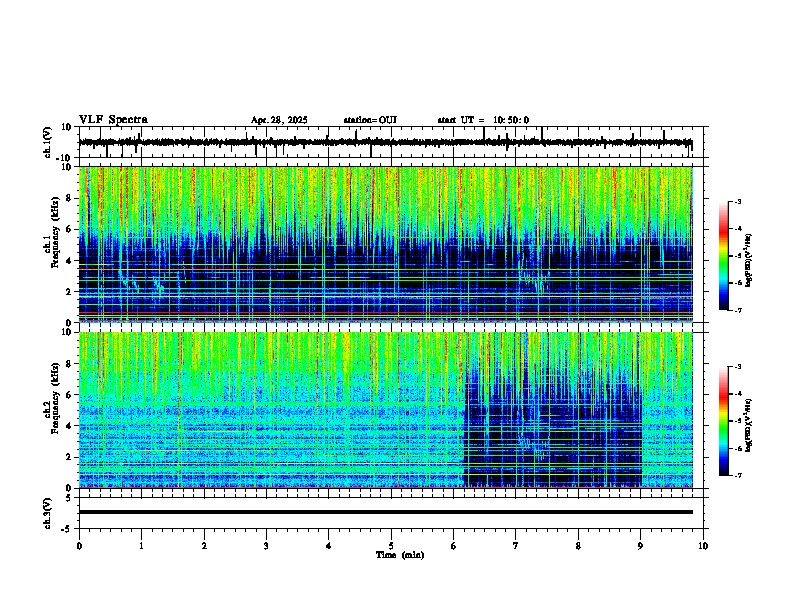Click the time axis tick label '8'

578,546
